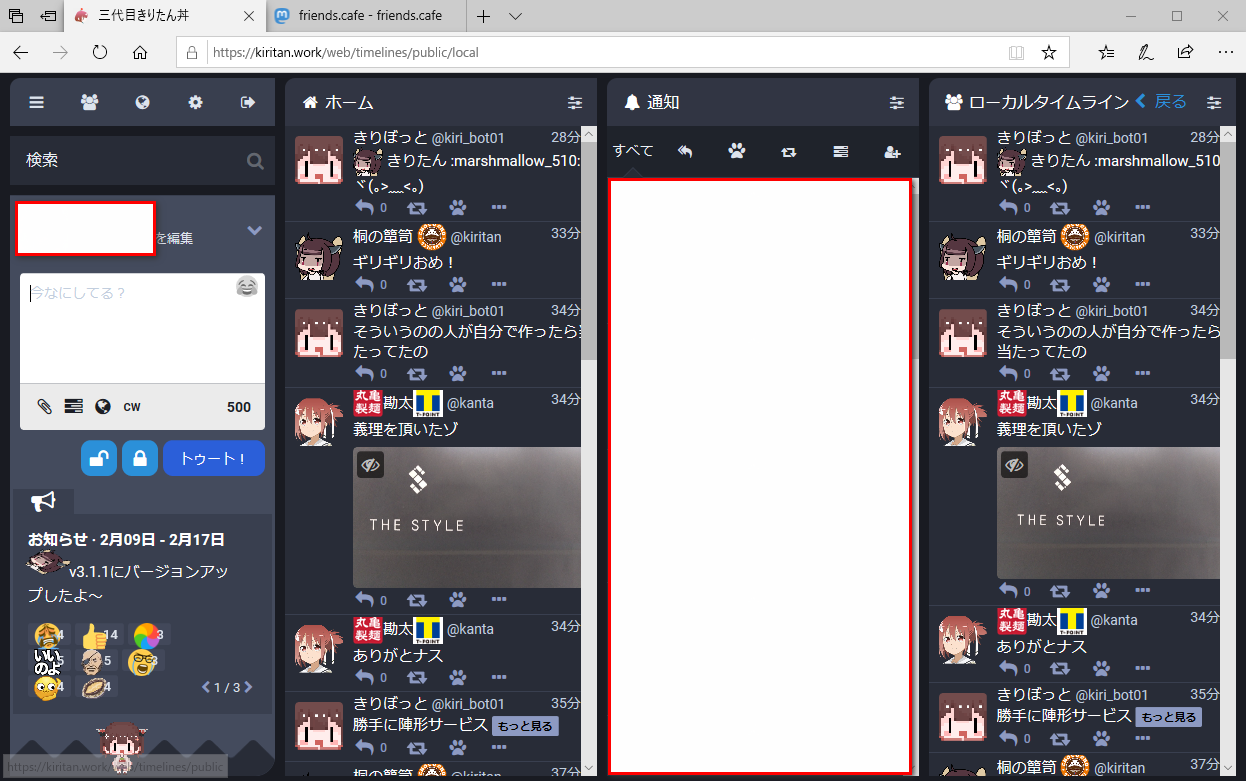
Task: Open Edge Settings and more ellipsis menu
Action: pyautogui.click(x=1225, y=52)
